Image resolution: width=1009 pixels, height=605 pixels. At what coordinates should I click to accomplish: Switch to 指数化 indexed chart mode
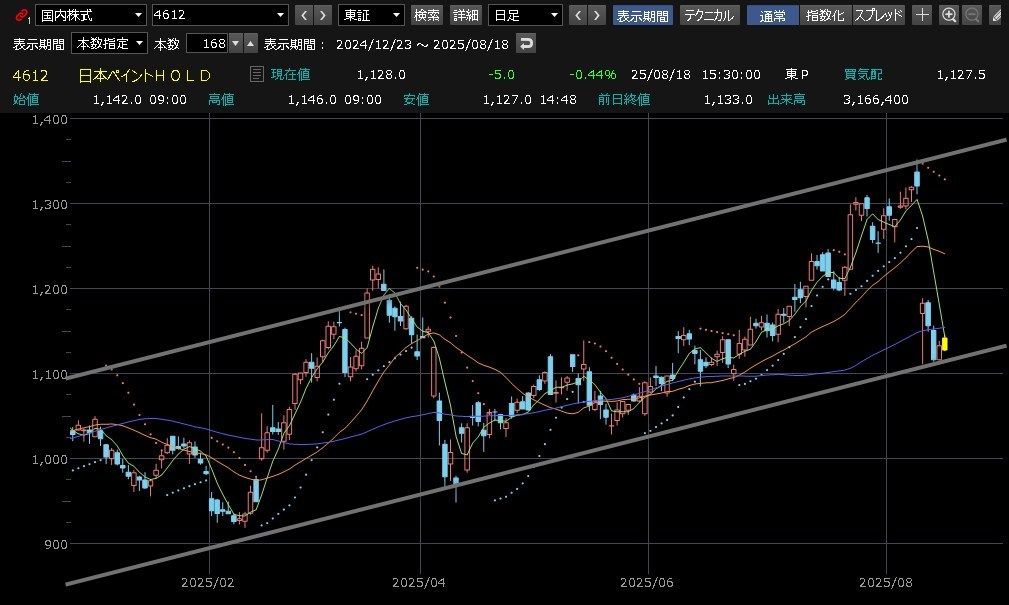click(x=825, y=15)
